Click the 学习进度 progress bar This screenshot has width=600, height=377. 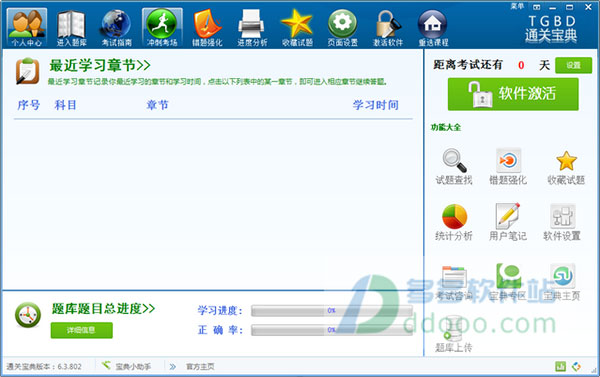click(x=332, y=310)
